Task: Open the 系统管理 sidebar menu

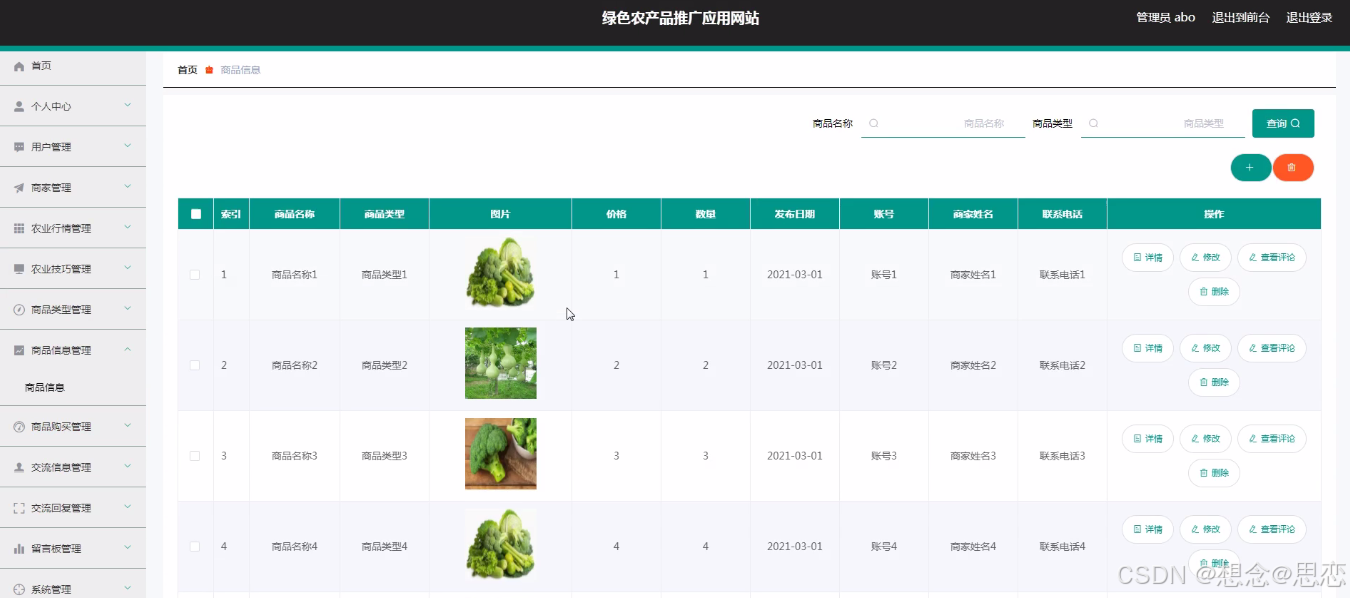Action: pyautogui.click(x=73, y=589)
